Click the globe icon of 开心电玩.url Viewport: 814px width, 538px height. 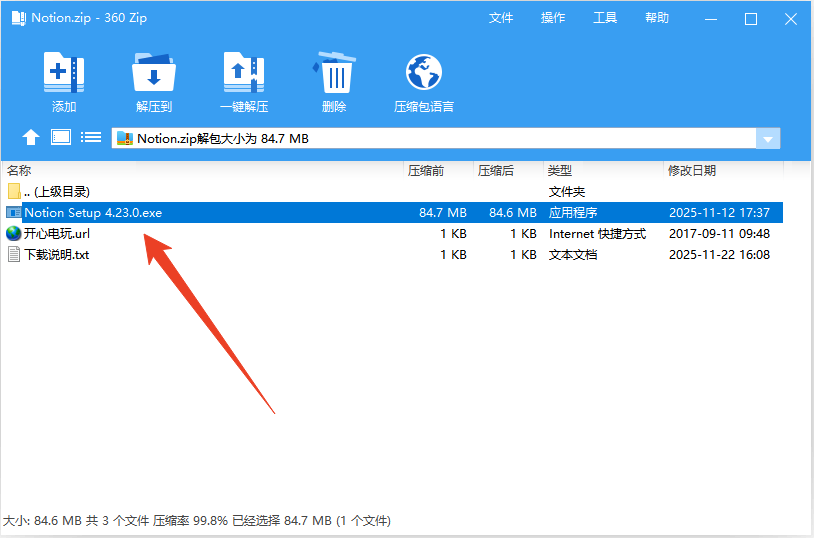pyautogui.click(x=13, y=234)
